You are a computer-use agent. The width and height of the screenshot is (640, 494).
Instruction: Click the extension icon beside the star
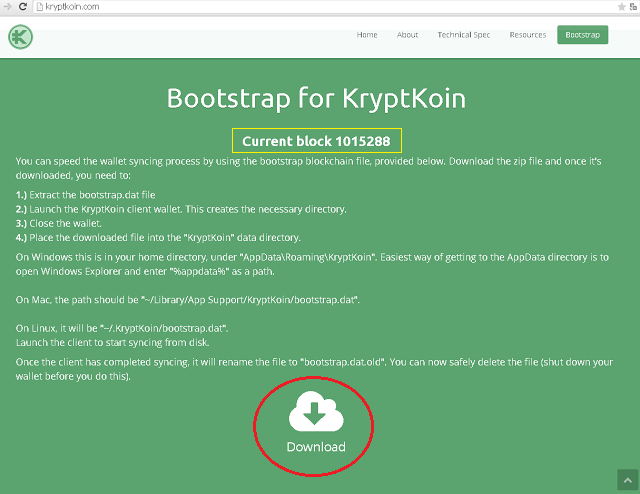tap(633, 7)
